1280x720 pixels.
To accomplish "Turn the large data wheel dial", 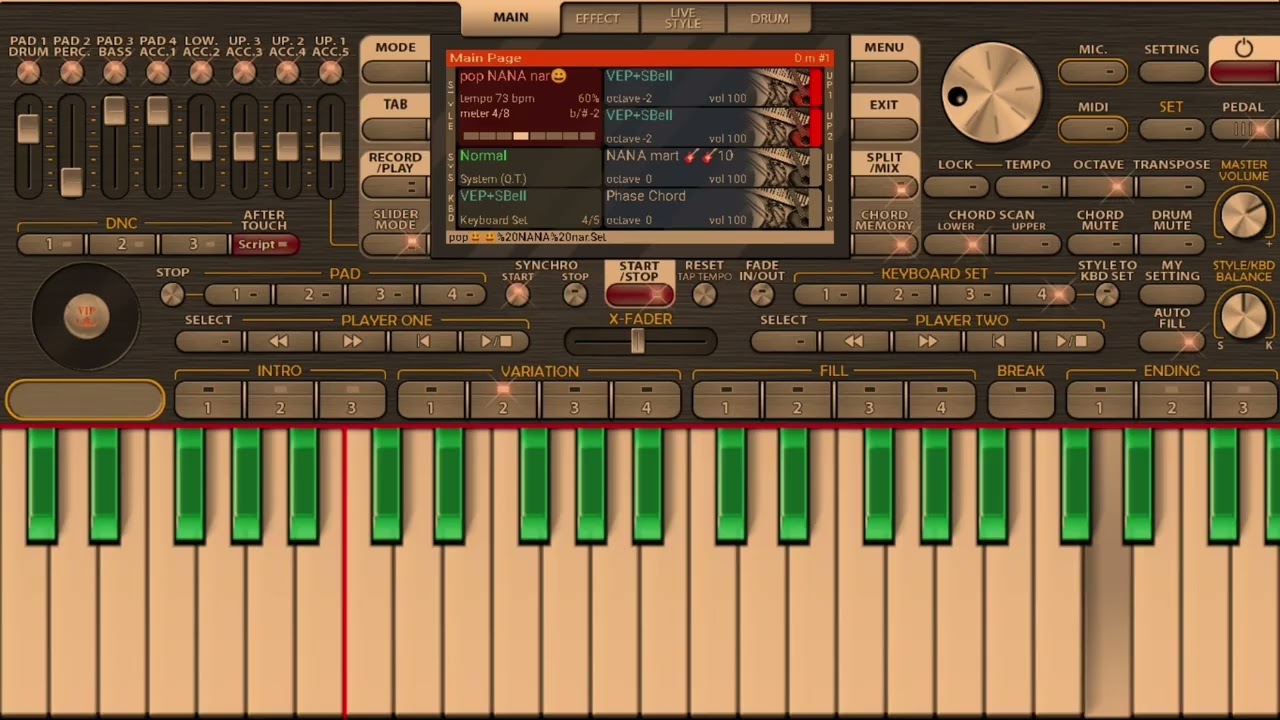I will point(992,92).
